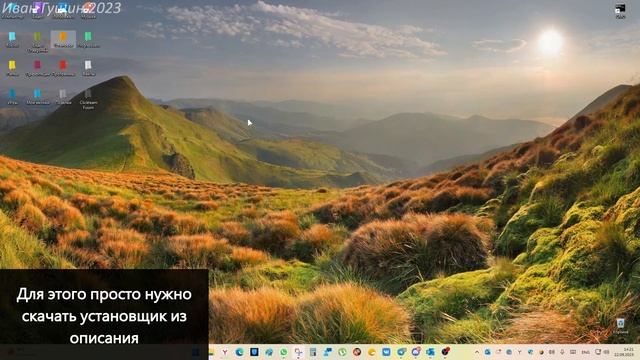The width and height of the screenshot is (640, 360).
Task: Open the Telegram-style paper plane taskbar icon
Action: 401,352
